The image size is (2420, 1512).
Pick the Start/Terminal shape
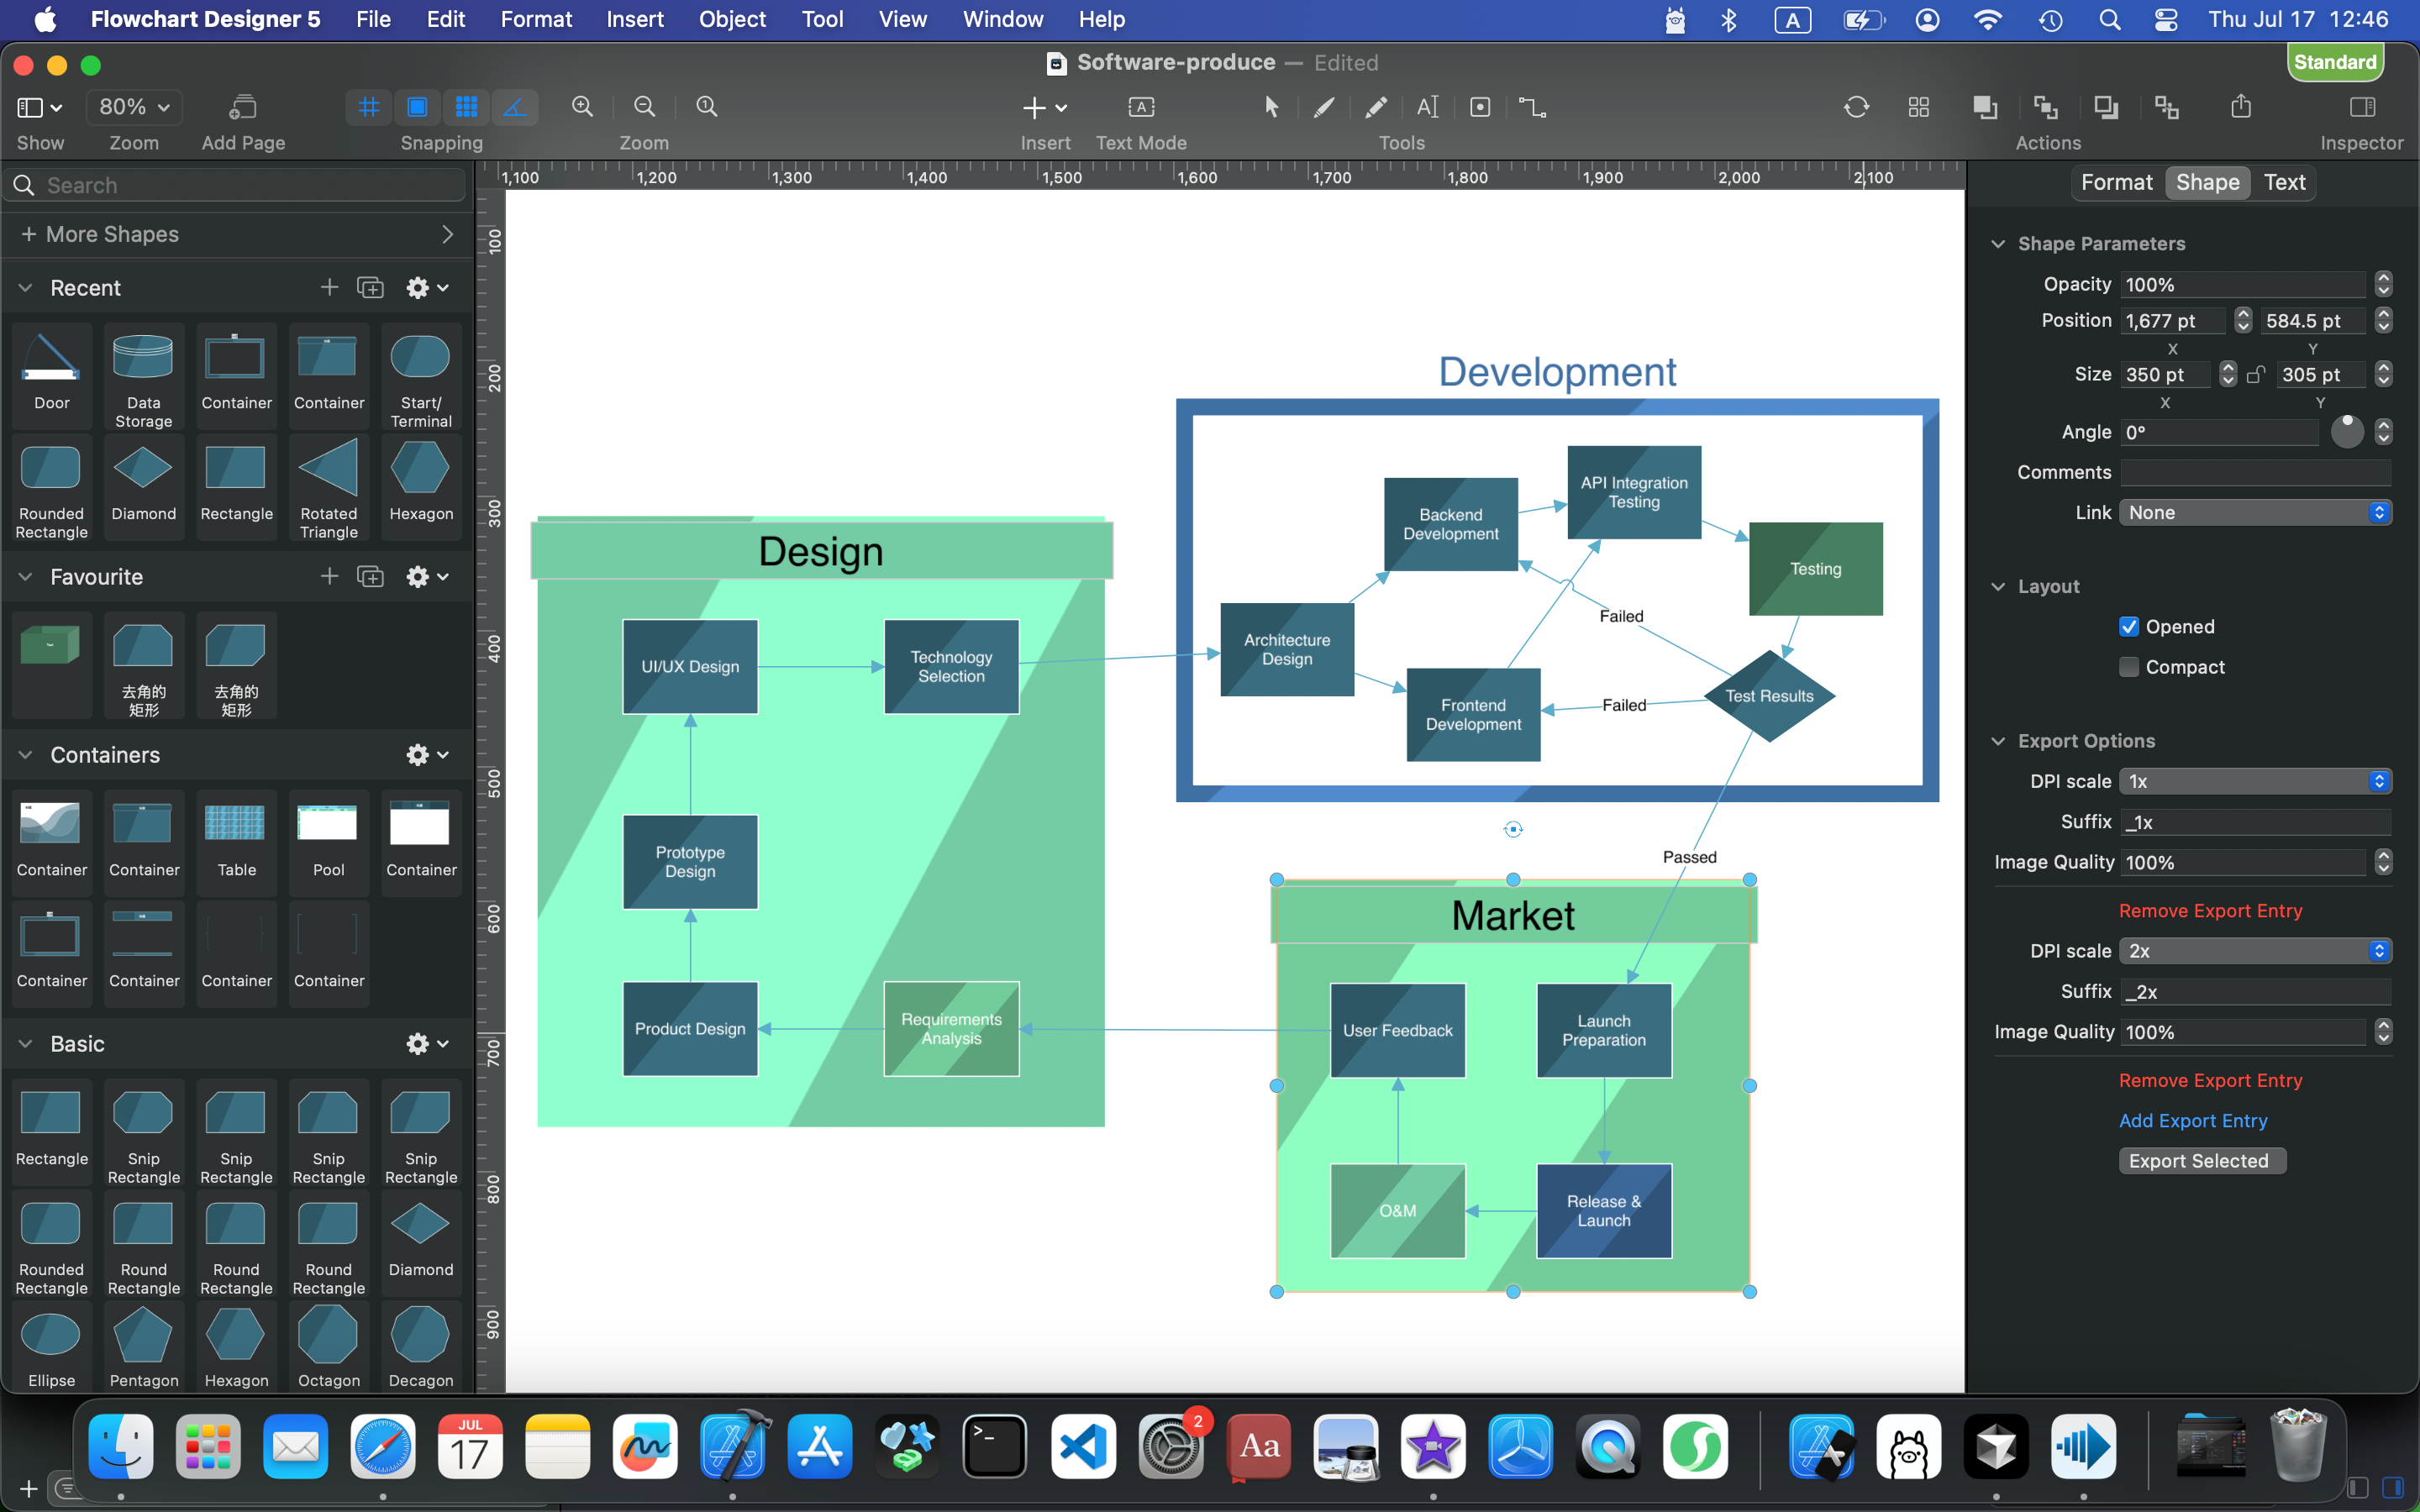coord(420,378)
